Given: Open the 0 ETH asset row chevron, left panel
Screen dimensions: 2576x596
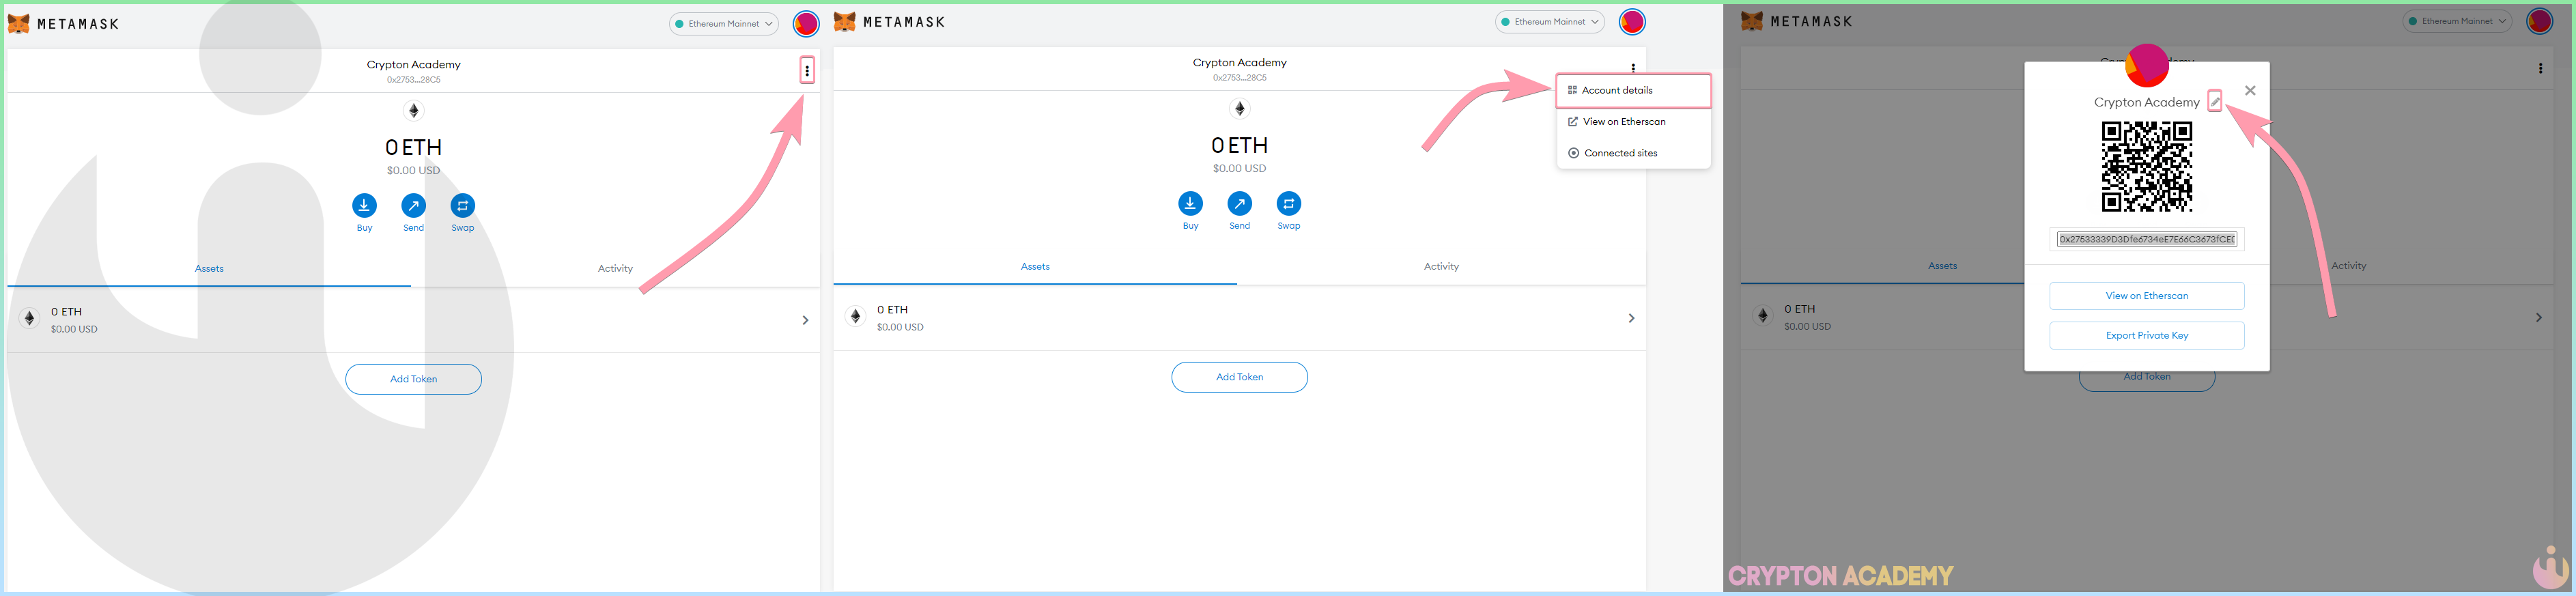Looking at the screenshot, I should [x=805, y=320].
